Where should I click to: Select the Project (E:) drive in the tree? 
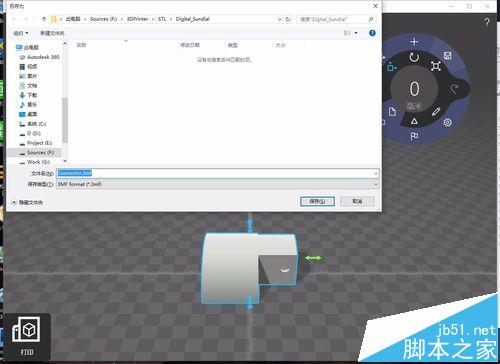tap(36, 143)
